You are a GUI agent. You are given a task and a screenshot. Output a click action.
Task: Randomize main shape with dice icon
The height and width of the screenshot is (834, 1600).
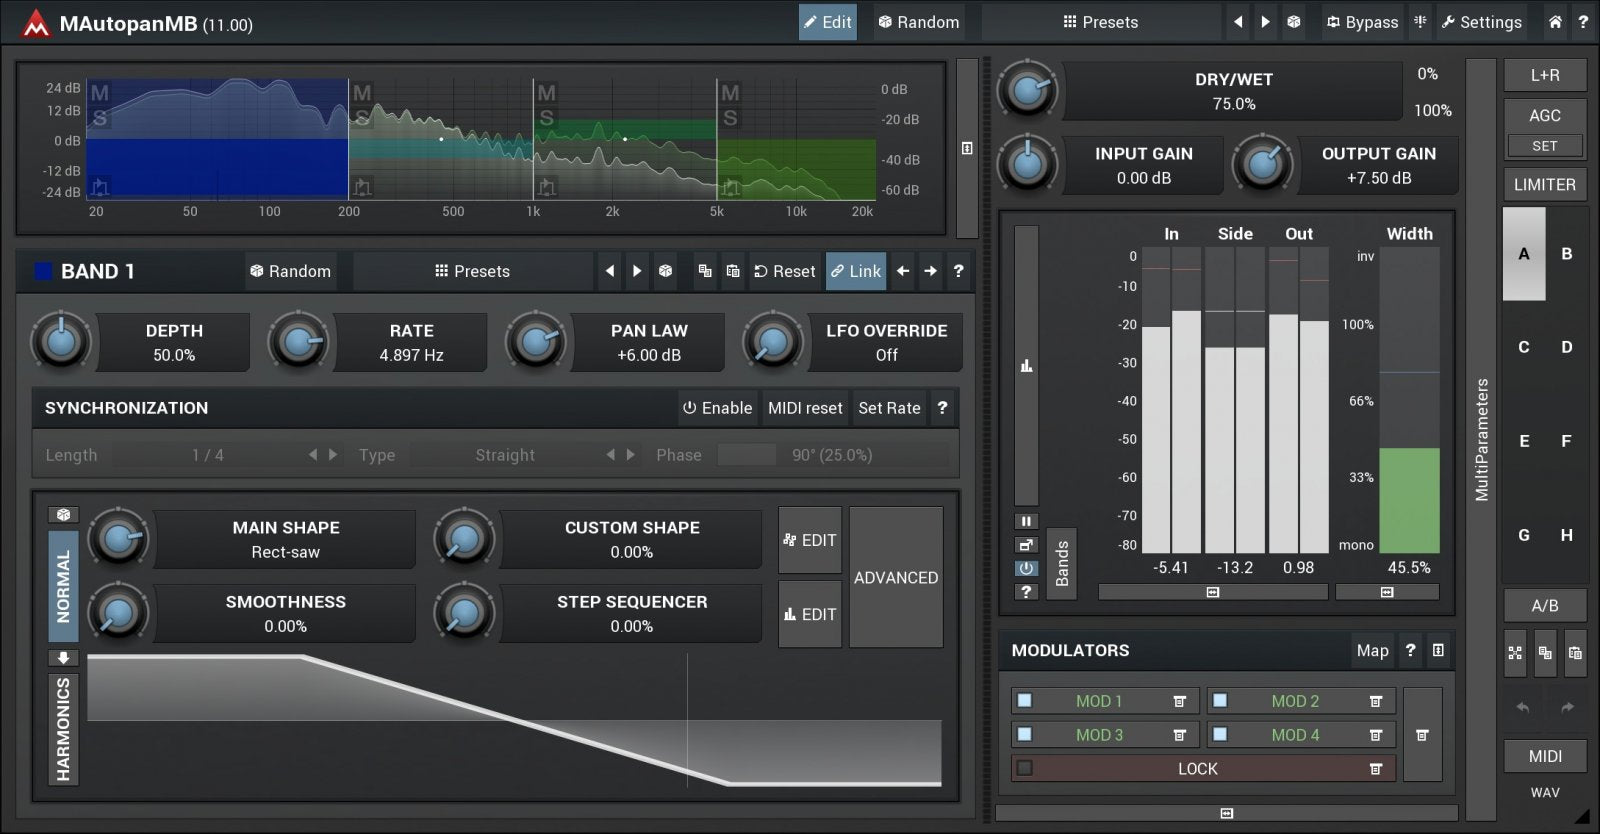63,514
